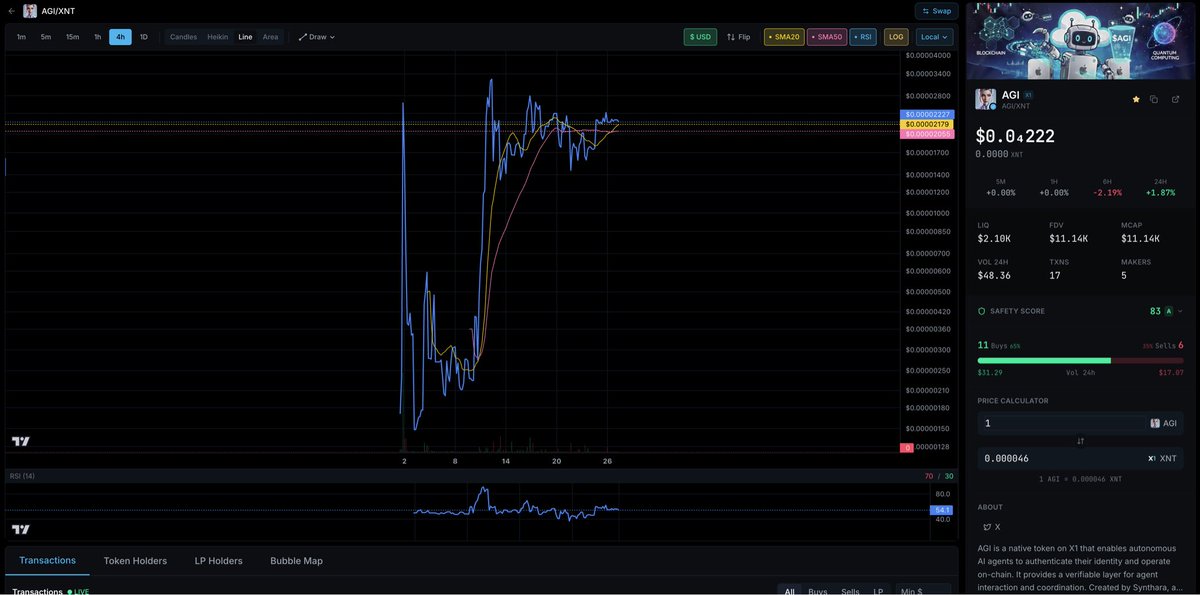Image resolution: width=1200 pixels, height=595 pixels.
Task: Toggle the SMA20 indicator
Action: (x=784, y=37)
